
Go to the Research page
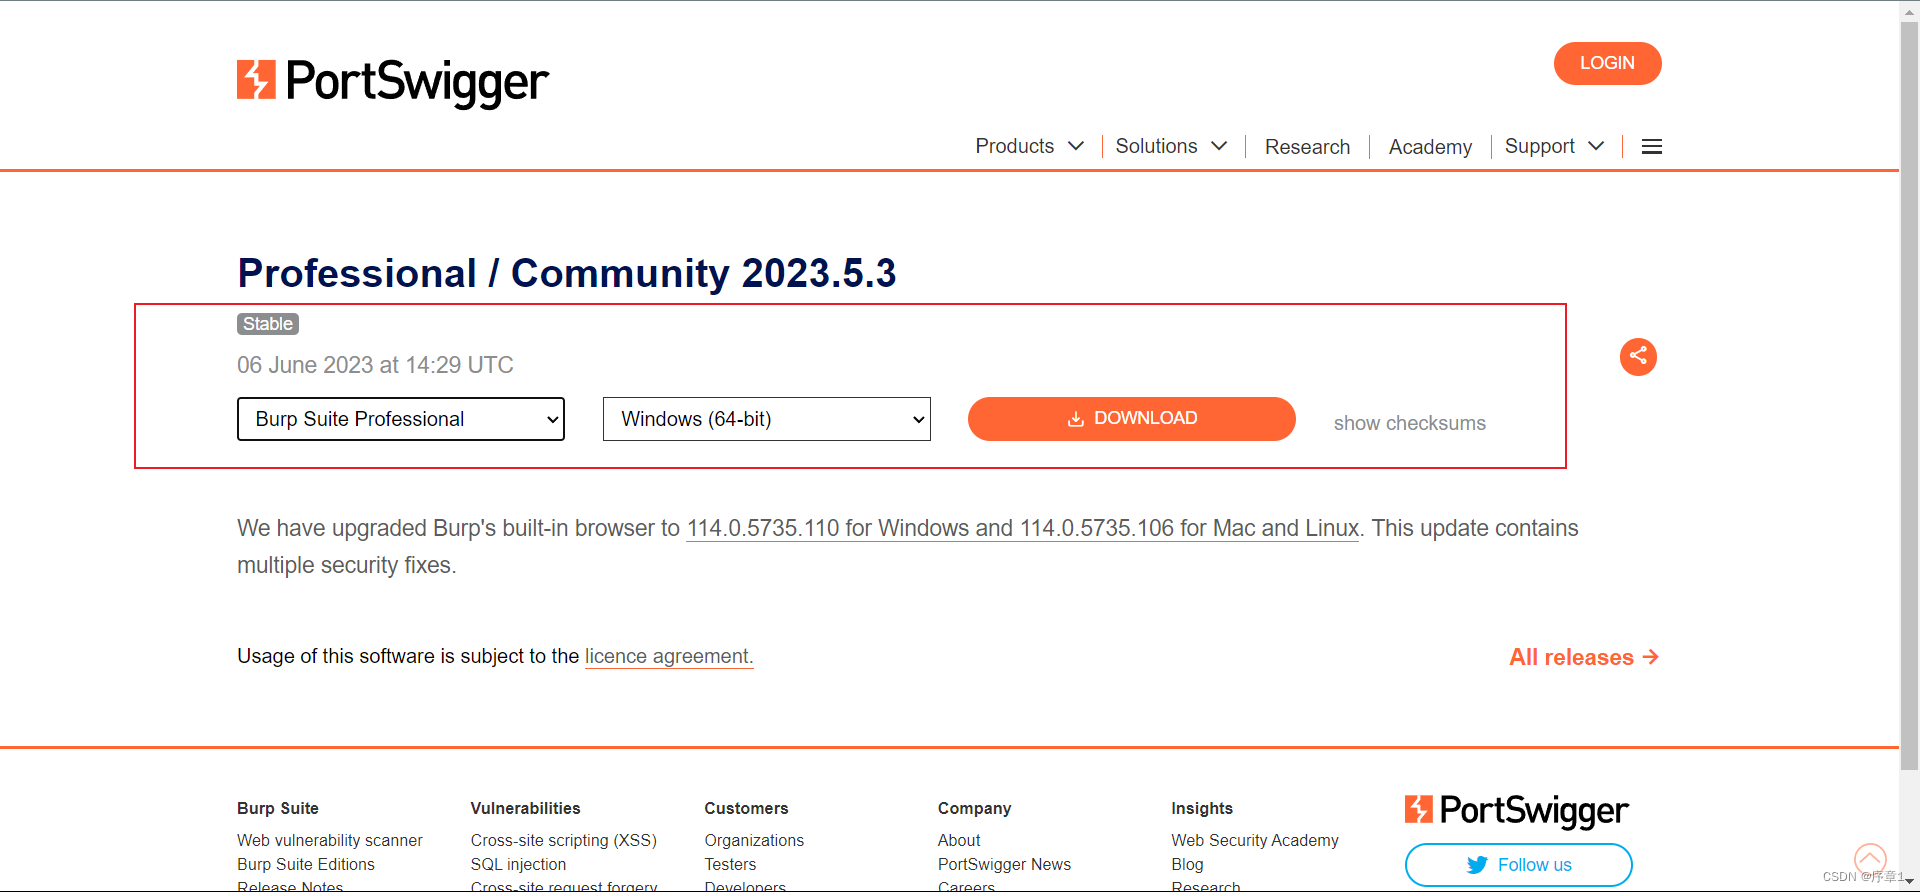click(1307, 147)
